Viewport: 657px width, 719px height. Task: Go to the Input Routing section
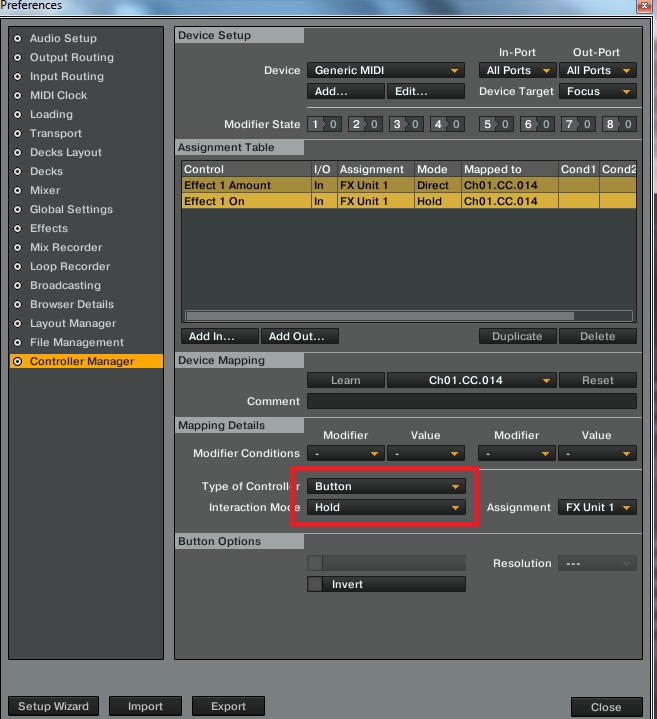pos(66,77)
